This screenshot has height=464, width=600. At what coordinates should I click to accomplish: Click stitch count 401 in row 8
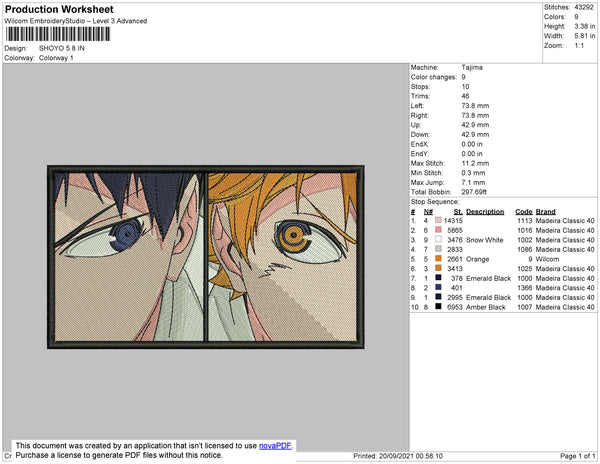tap(457, 288)
